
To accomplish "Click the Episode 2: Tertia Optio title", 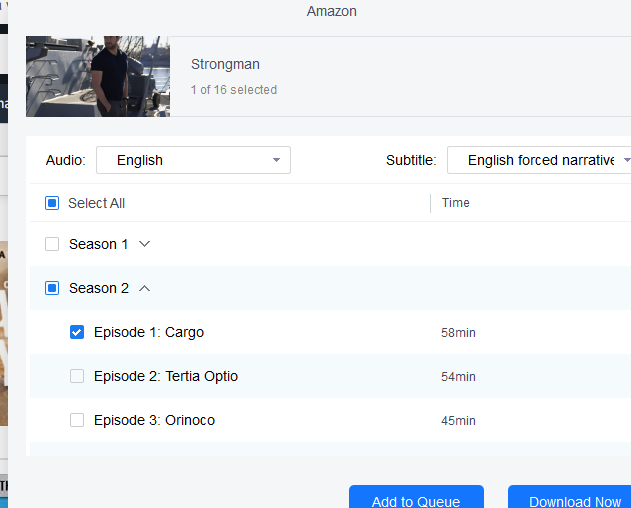I will pyautogui.click(x=166, y=376).
